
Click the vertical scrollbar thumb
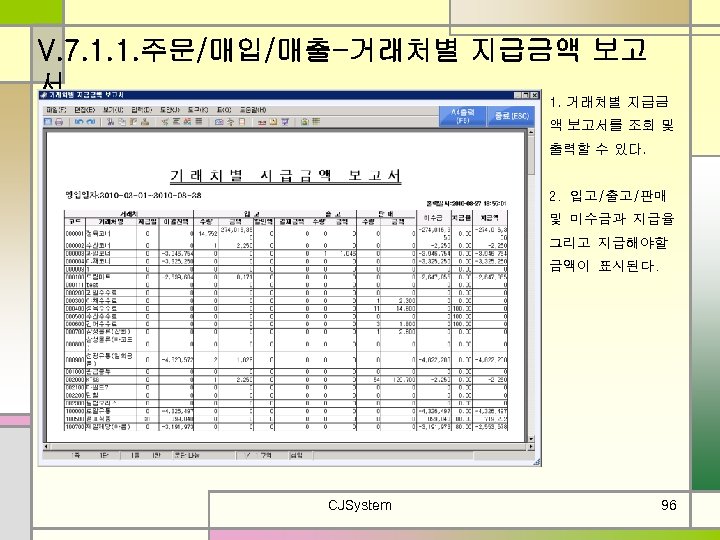pyautogui.click(x=531, y=155)
